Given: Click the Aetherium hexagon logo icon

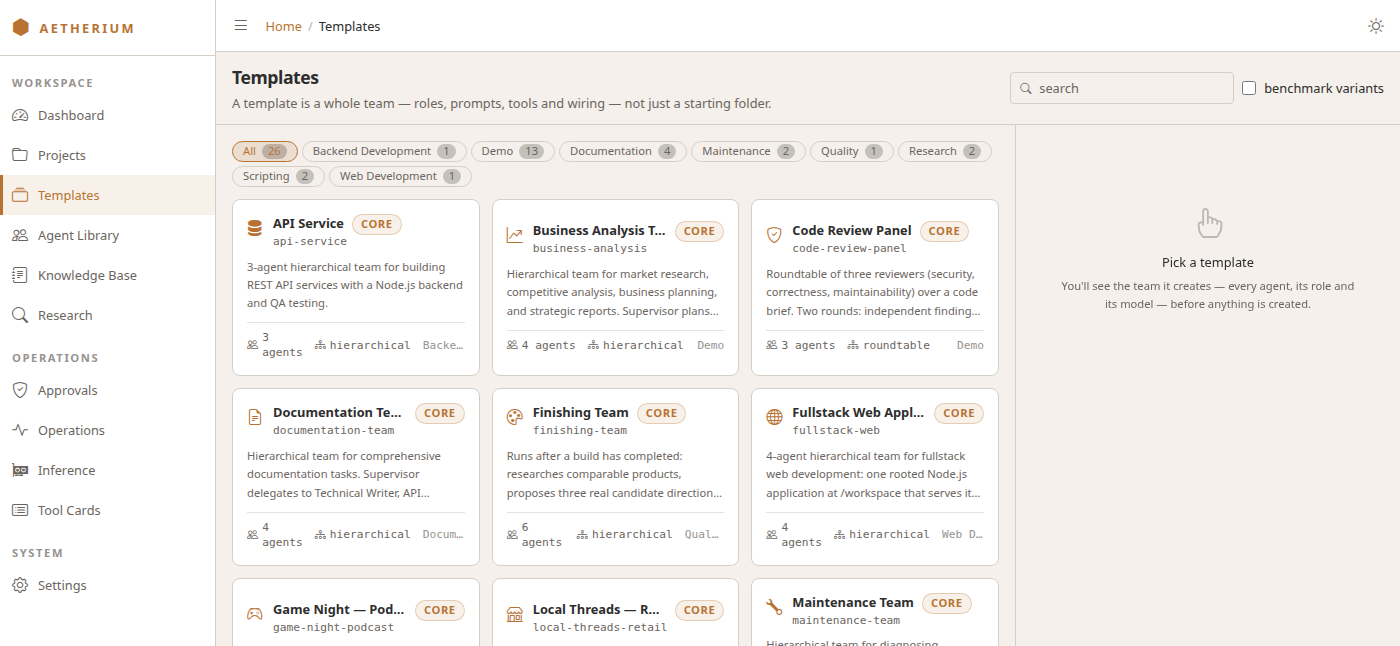Looking at the screenshot, I should tap(20, 28).
